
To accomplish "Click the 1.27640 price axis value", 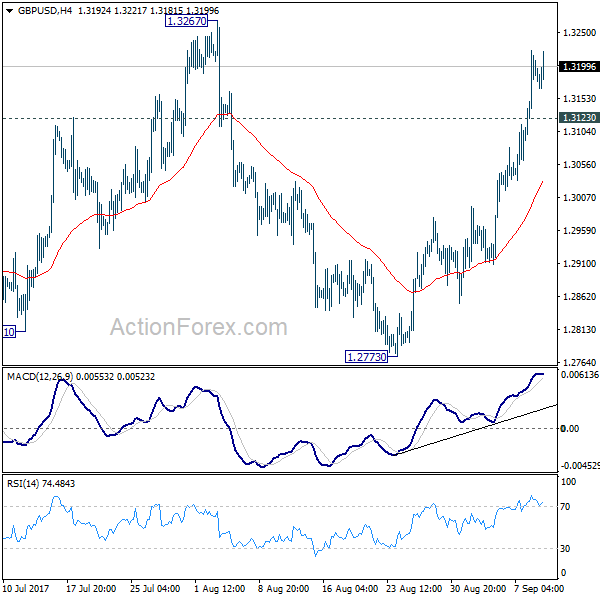I will click(x=579, y=362).
